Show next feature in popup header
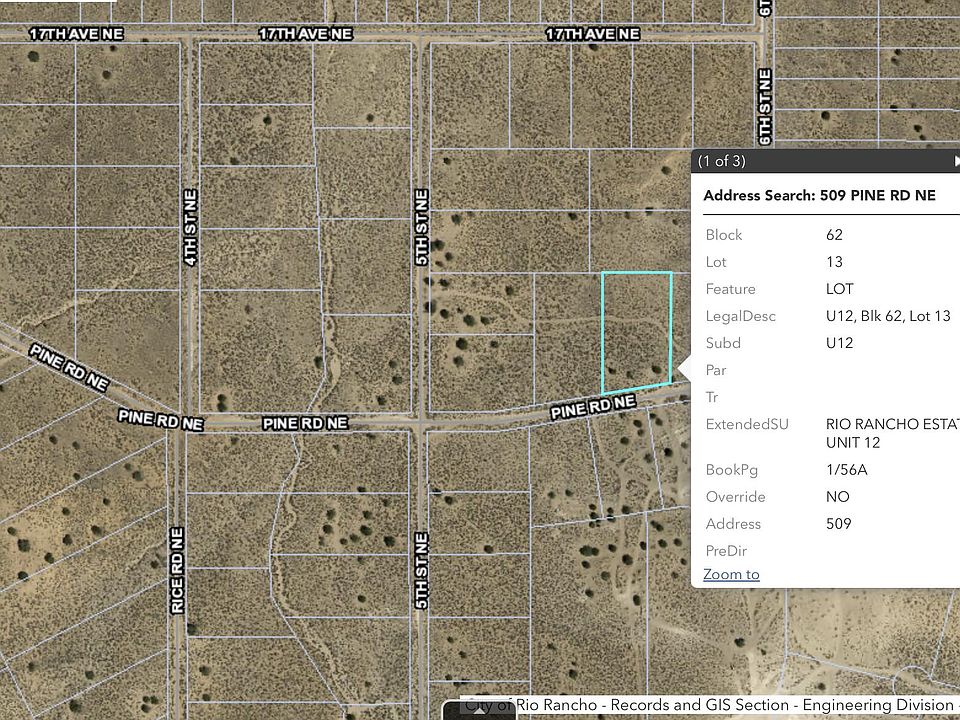This screenshot has height=720, width=960. tap(956, 161)
